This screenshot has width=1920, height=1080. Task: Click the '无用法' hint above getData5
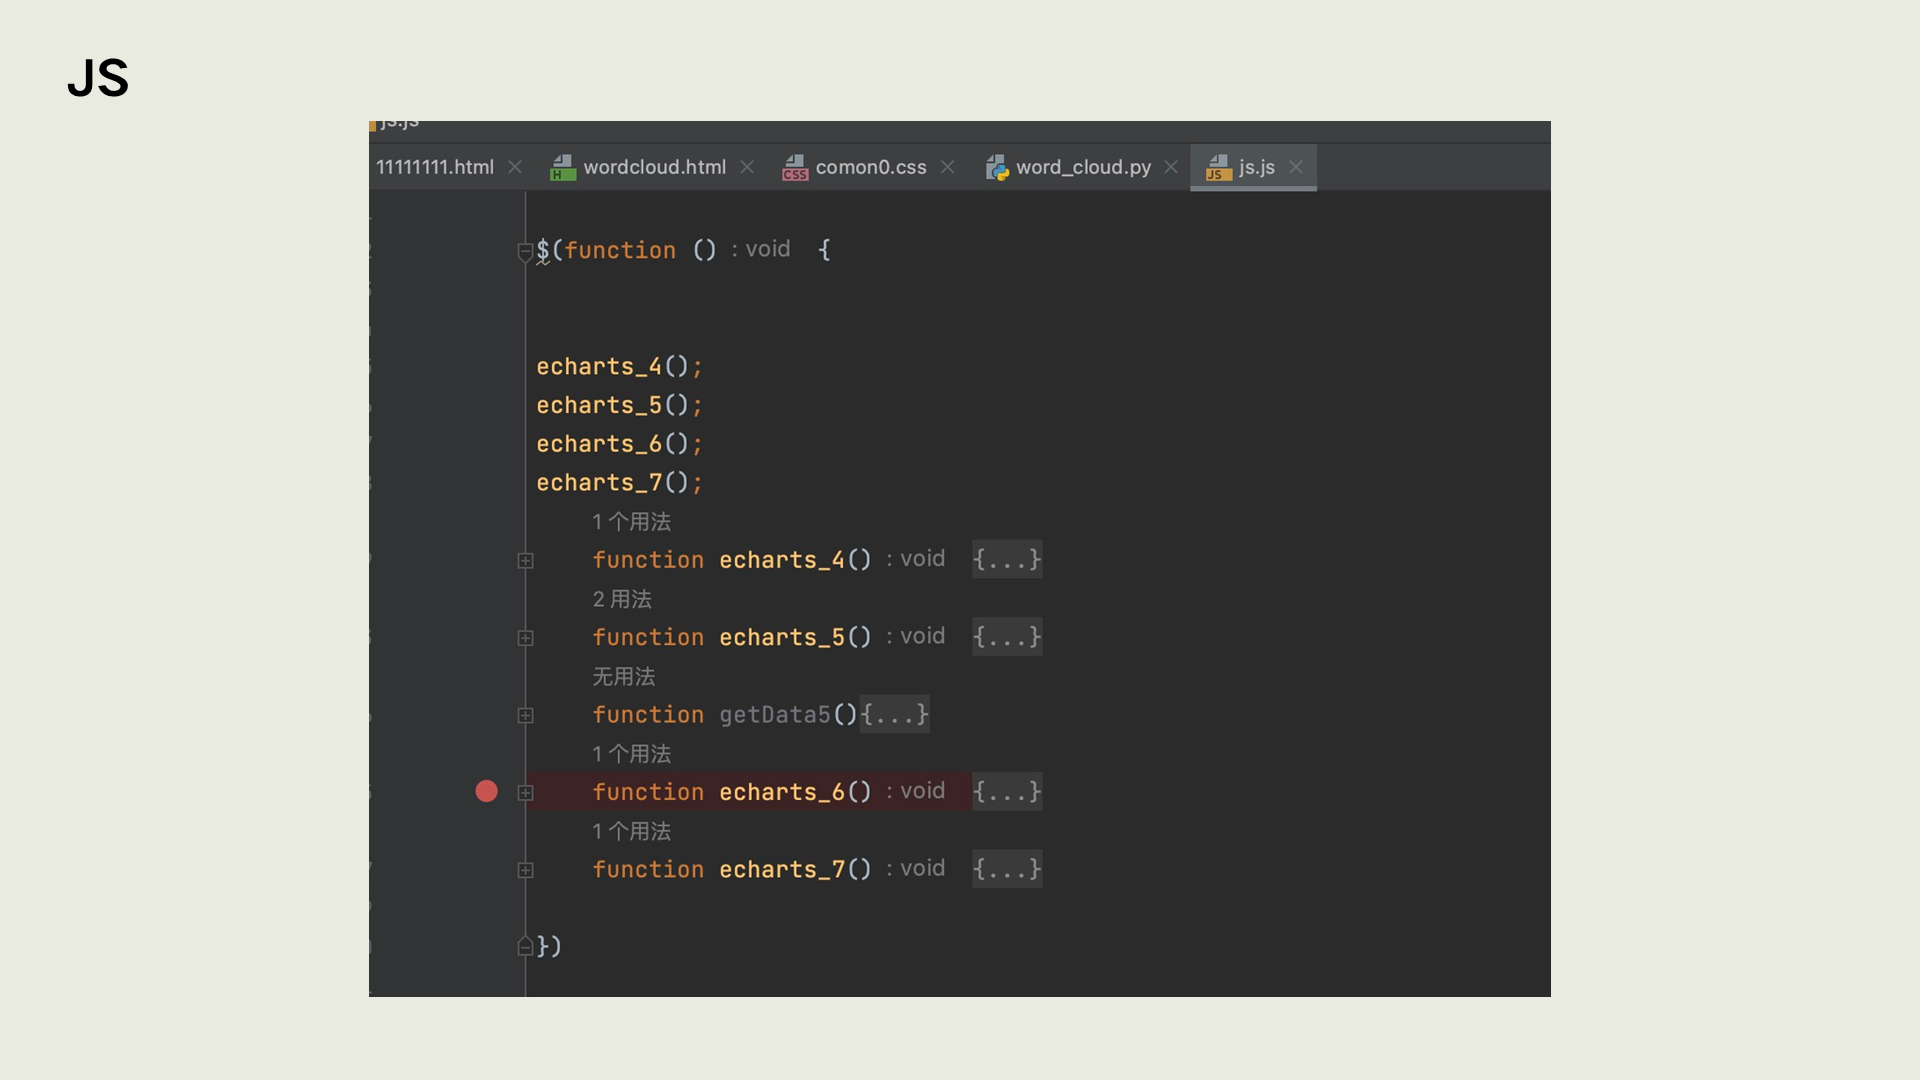tap(623, 677)
